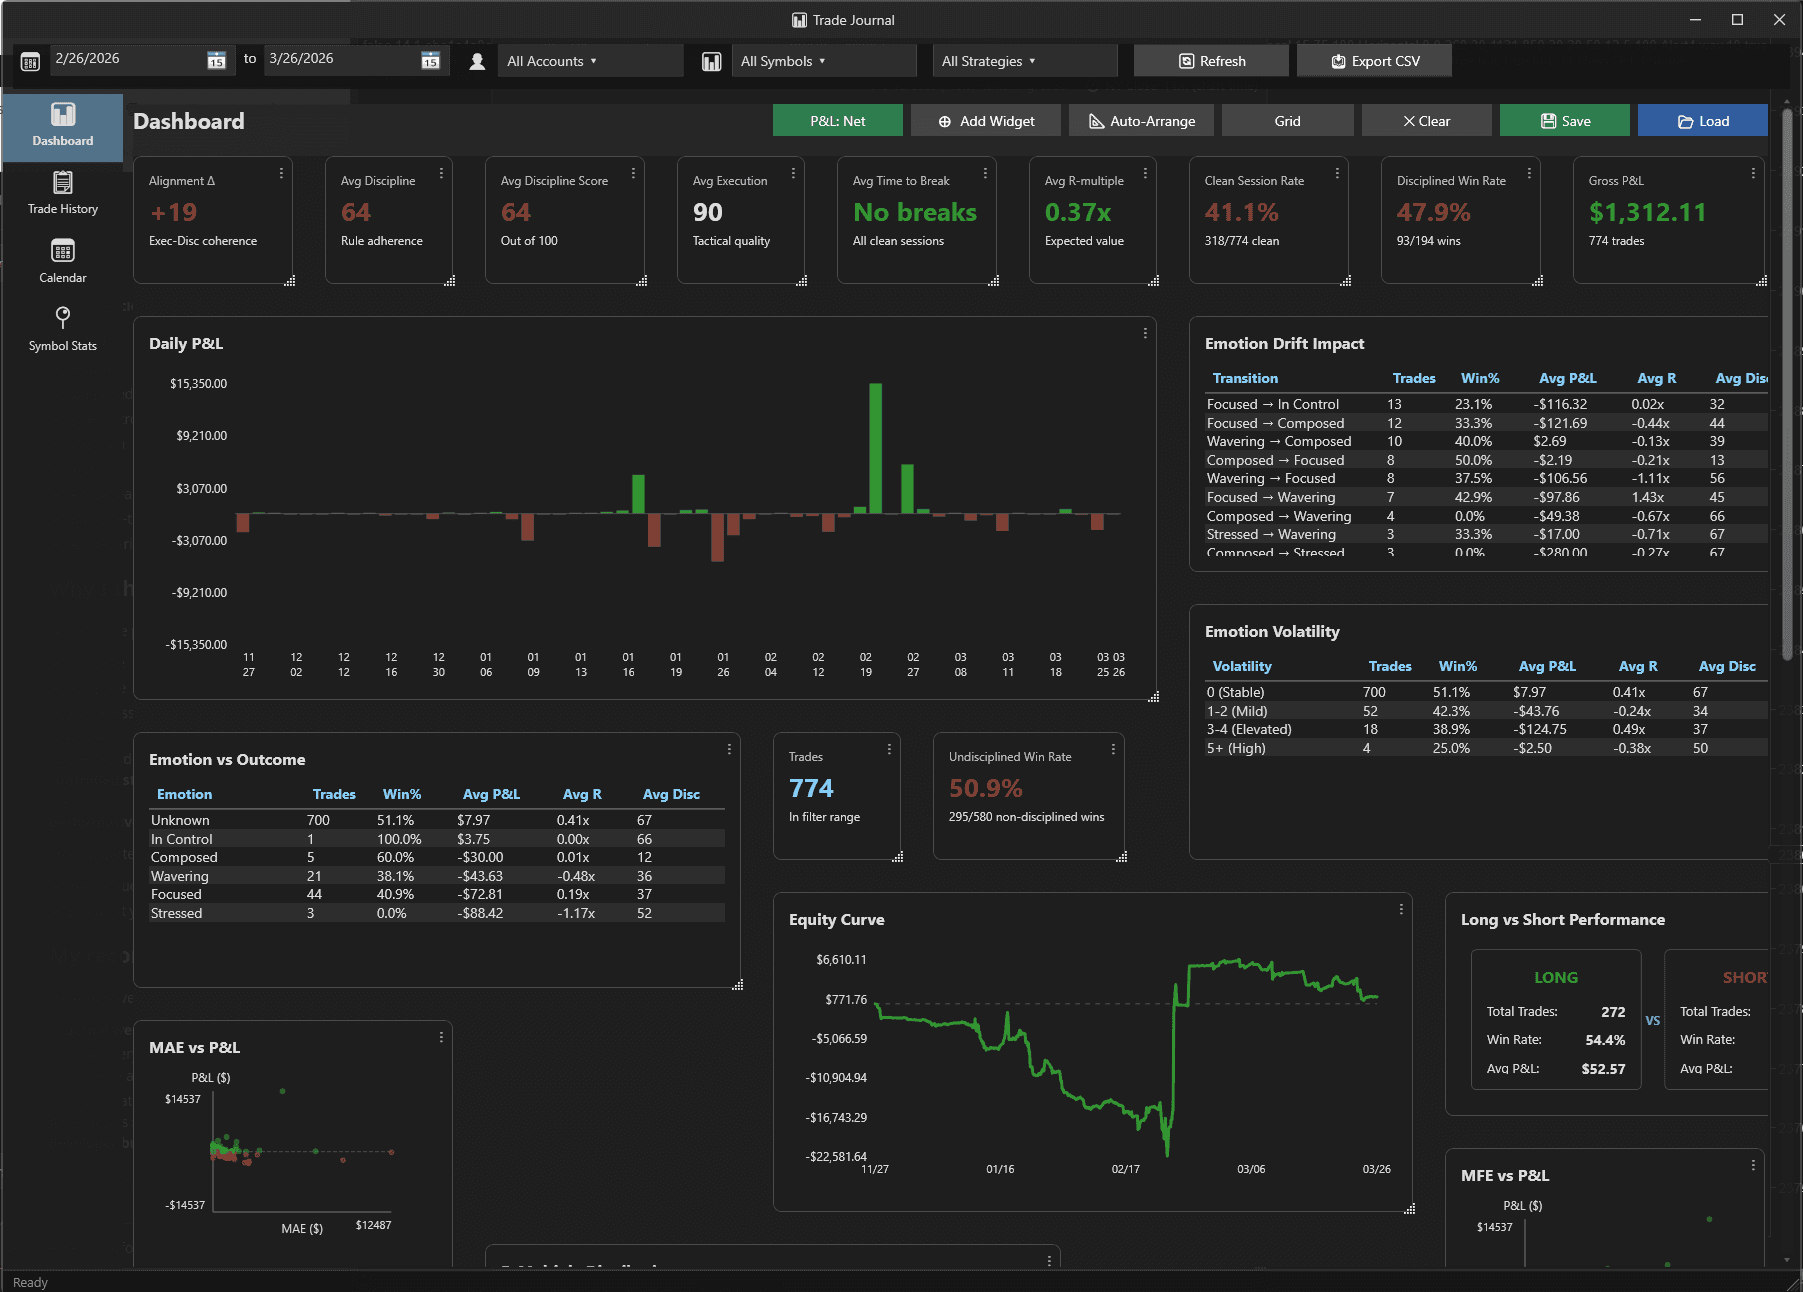Refresh the dashboard data
Viewport: 1803px width, 1292px height.
tap(1210, 60)
